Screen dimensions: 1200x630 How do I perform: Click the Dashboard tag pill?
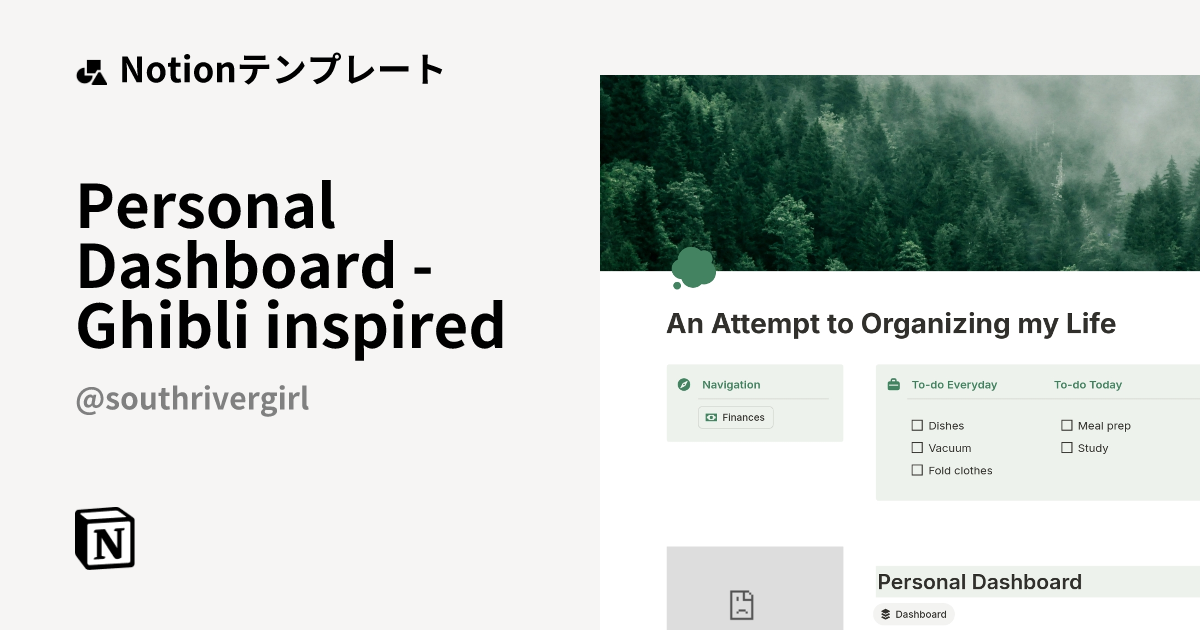tap(915, 614)
